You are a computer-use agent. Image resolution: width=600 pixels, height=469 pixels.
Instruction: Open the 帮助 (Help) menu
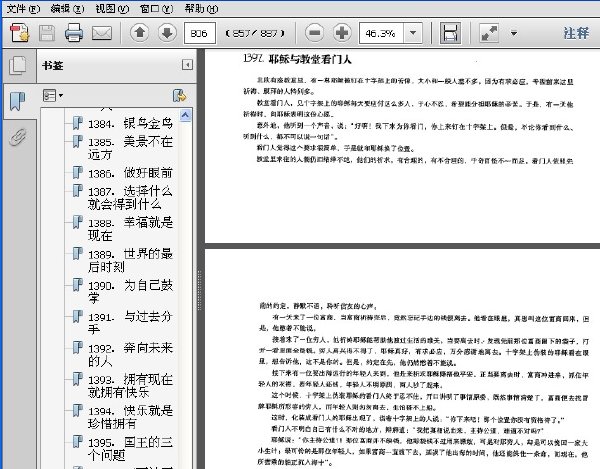pyautogui.click(x=201, y=8)
